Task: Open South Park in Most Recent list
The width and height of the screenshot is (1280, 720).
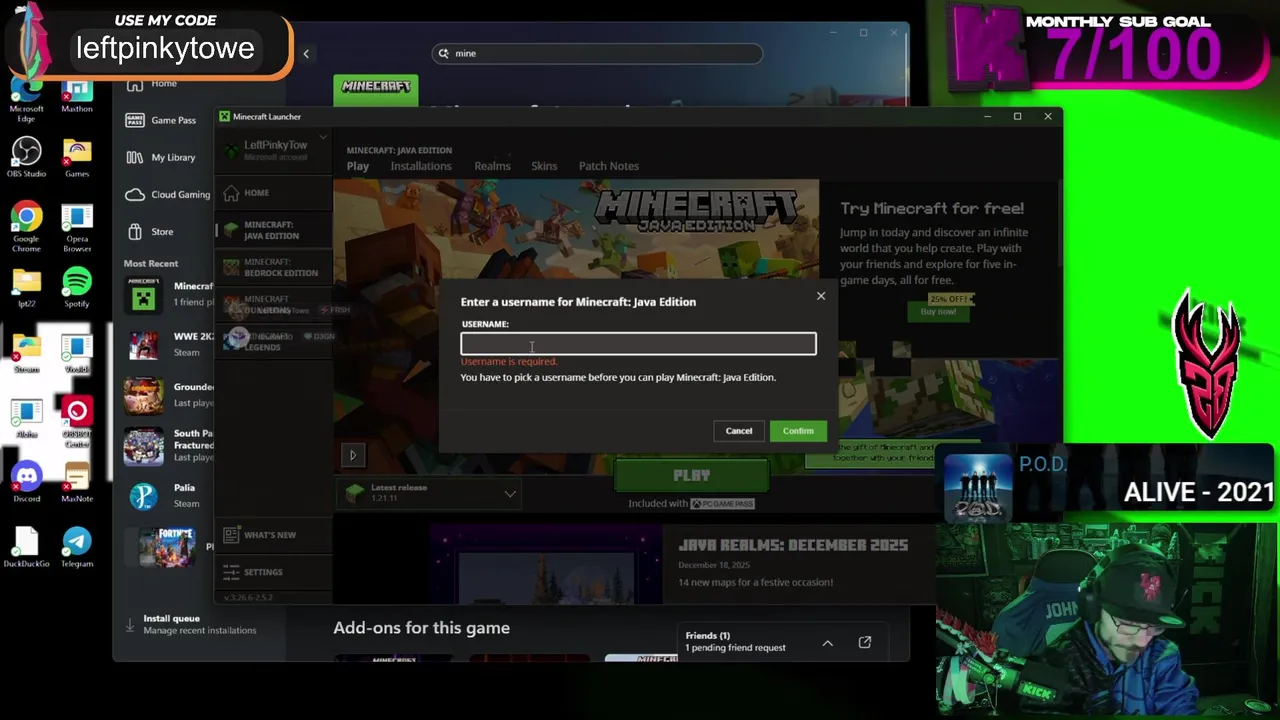Action: point(168,446)
